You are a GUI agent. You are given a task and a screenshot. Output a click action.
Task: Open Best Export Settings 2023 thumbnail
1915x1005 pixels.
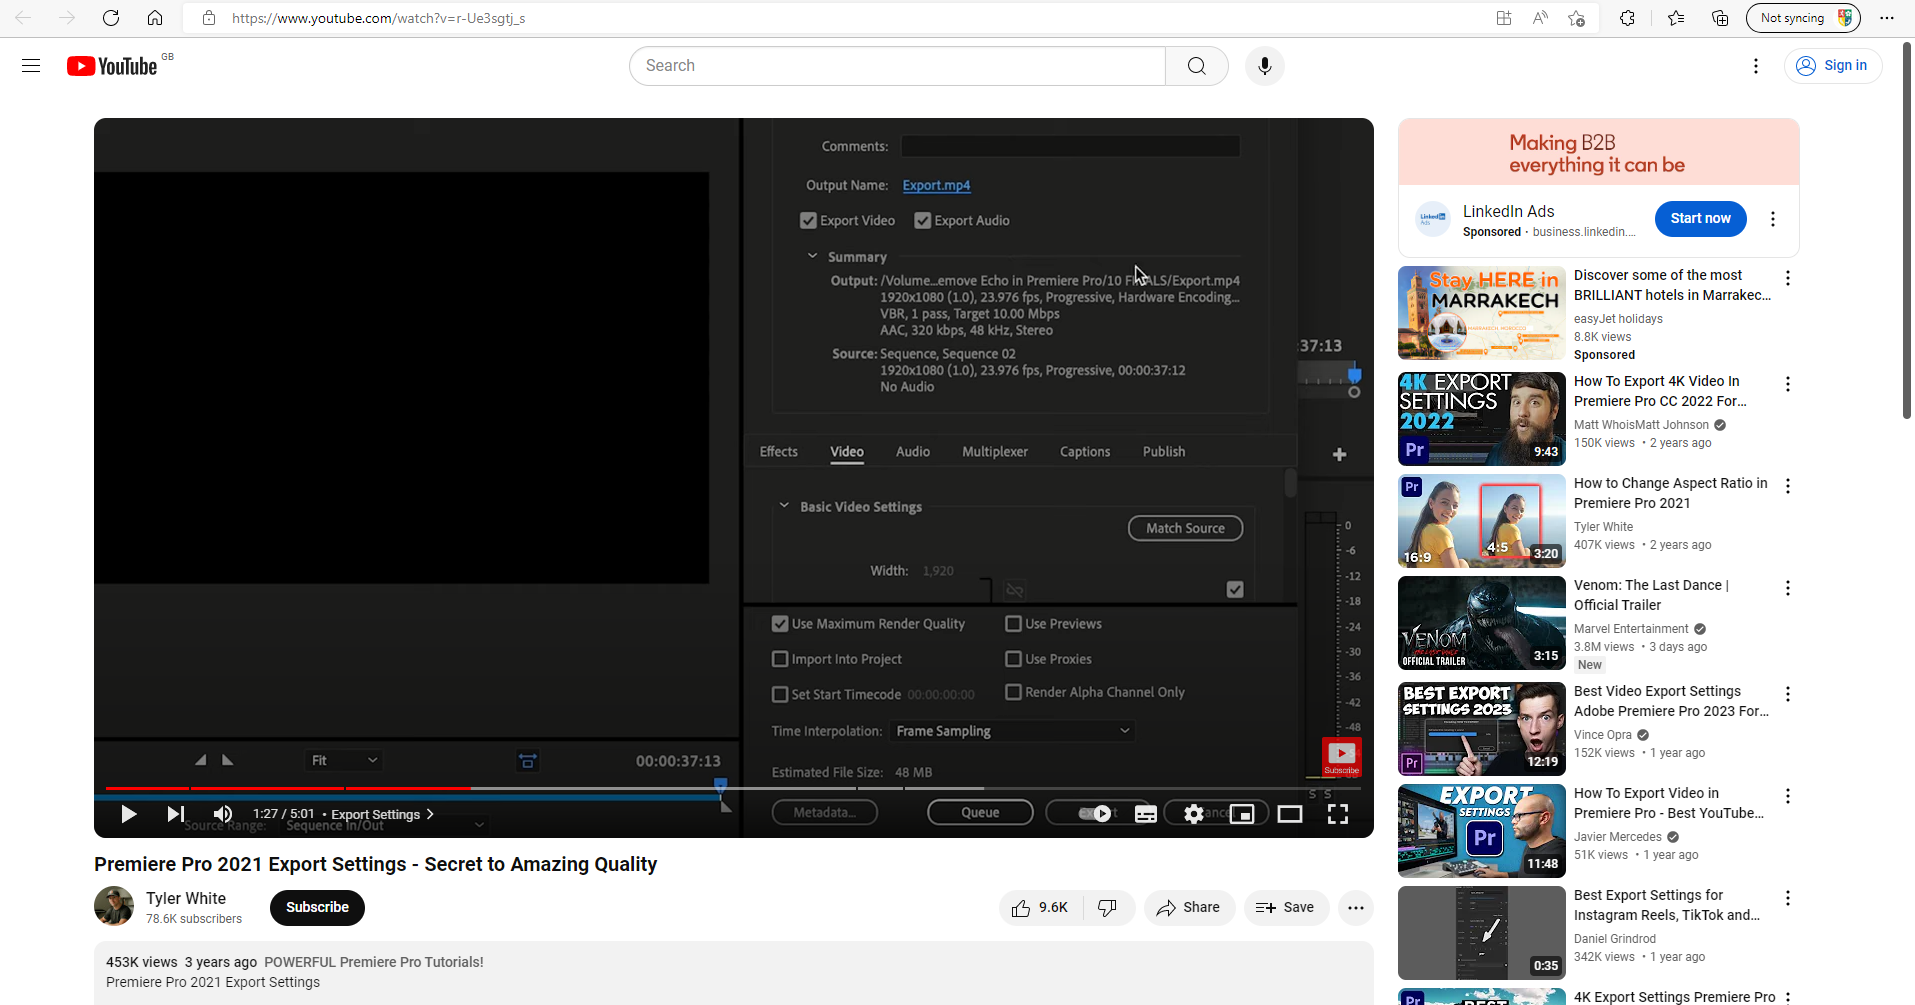point(1482,729)
